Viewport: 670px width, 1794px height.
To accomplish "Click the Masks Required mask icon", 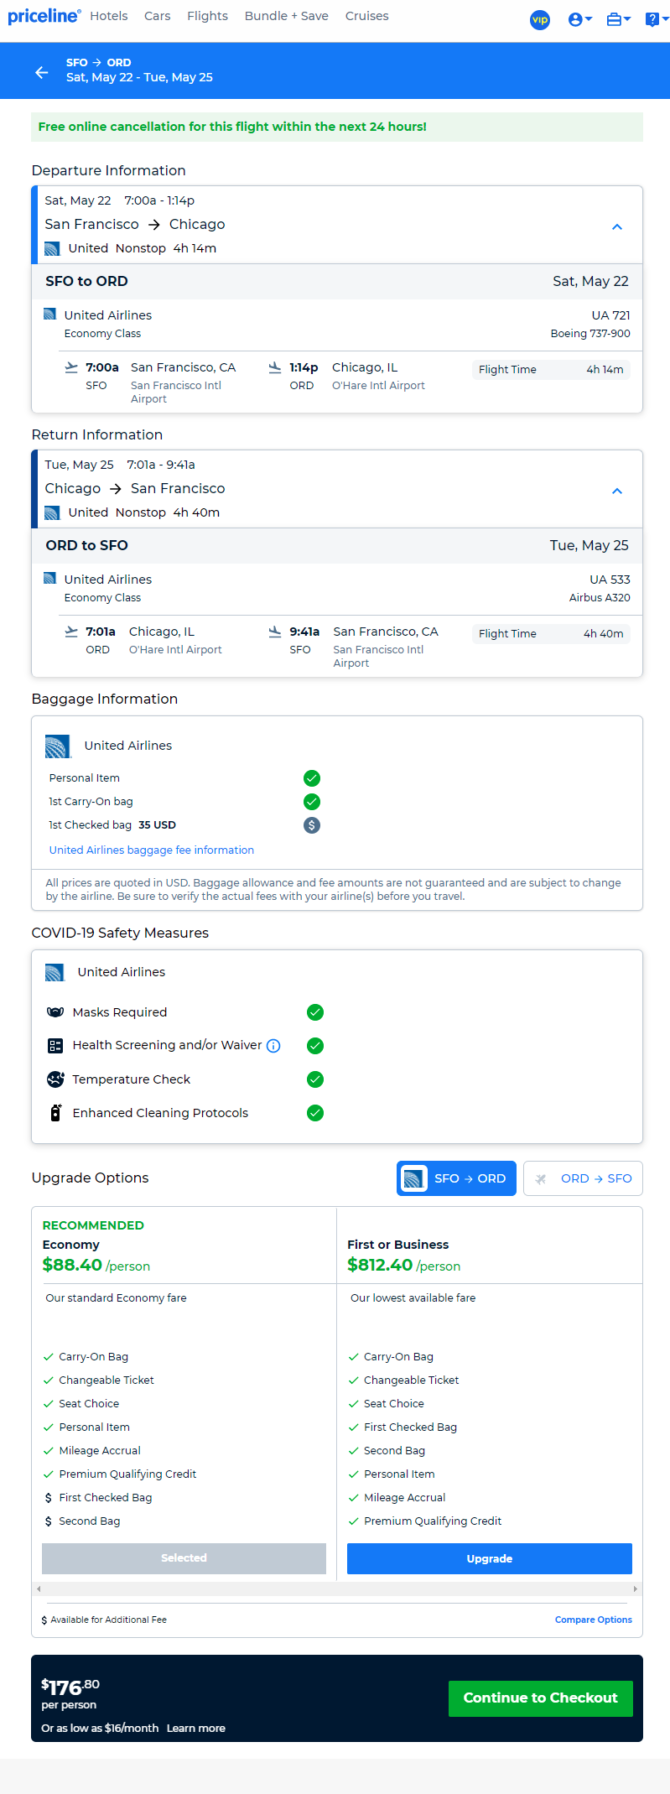I will [56, 1012].
